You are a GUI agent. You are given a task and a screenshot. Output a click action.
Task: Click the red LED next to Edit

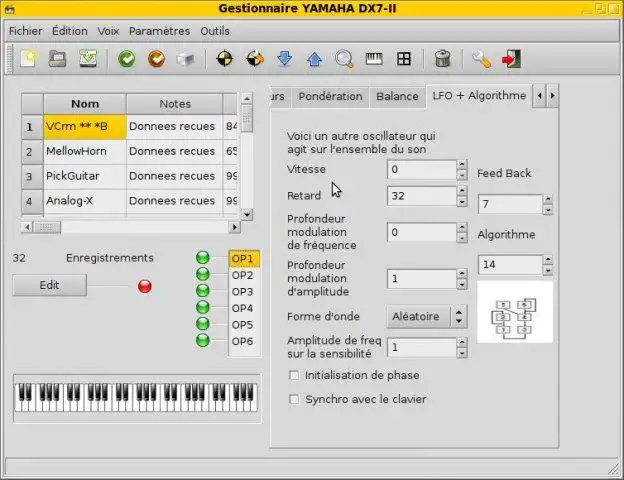coord(145,286)
